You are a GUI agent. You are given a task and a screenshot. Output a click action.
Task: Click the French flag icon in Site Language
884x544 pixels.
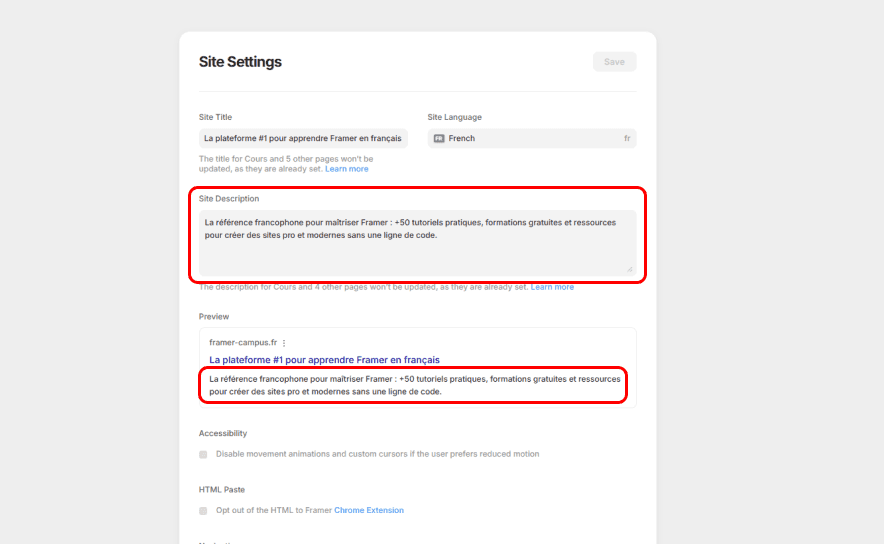point(439,139)
